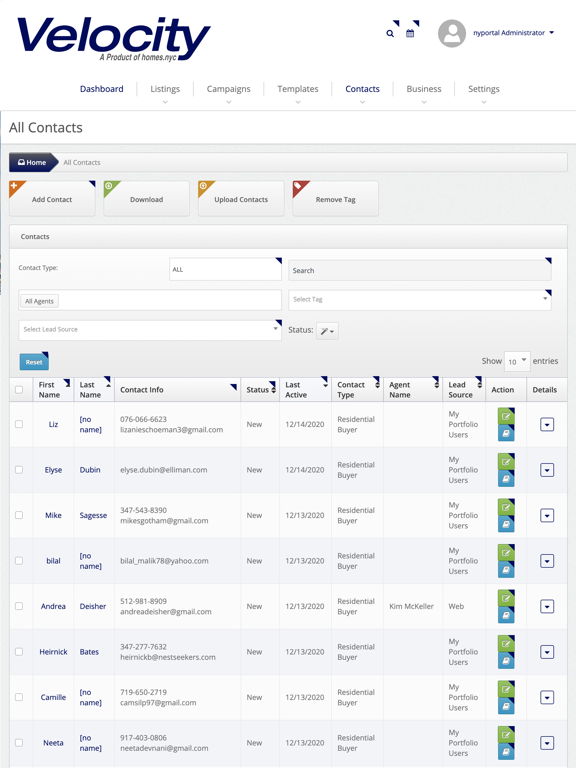This screenshot has height=768, width=576.
Task: Open the Campaigns menu
Action: (228, 89)
